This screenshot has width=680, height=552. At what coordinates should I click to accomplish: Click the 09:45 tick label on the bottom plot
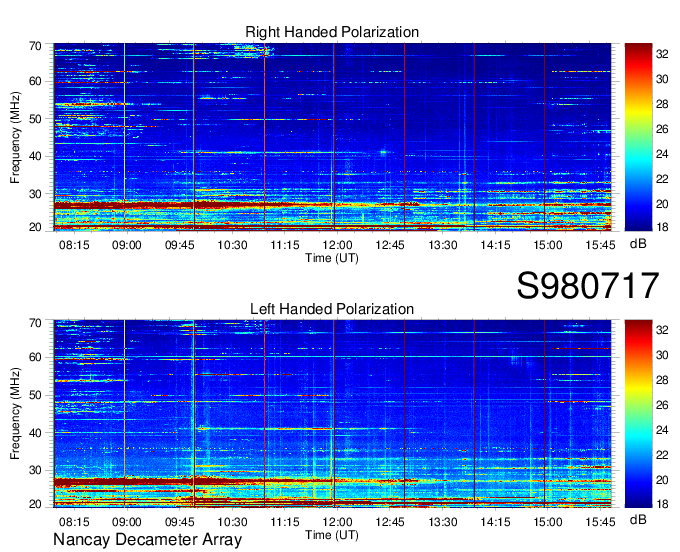click(180, 522)
